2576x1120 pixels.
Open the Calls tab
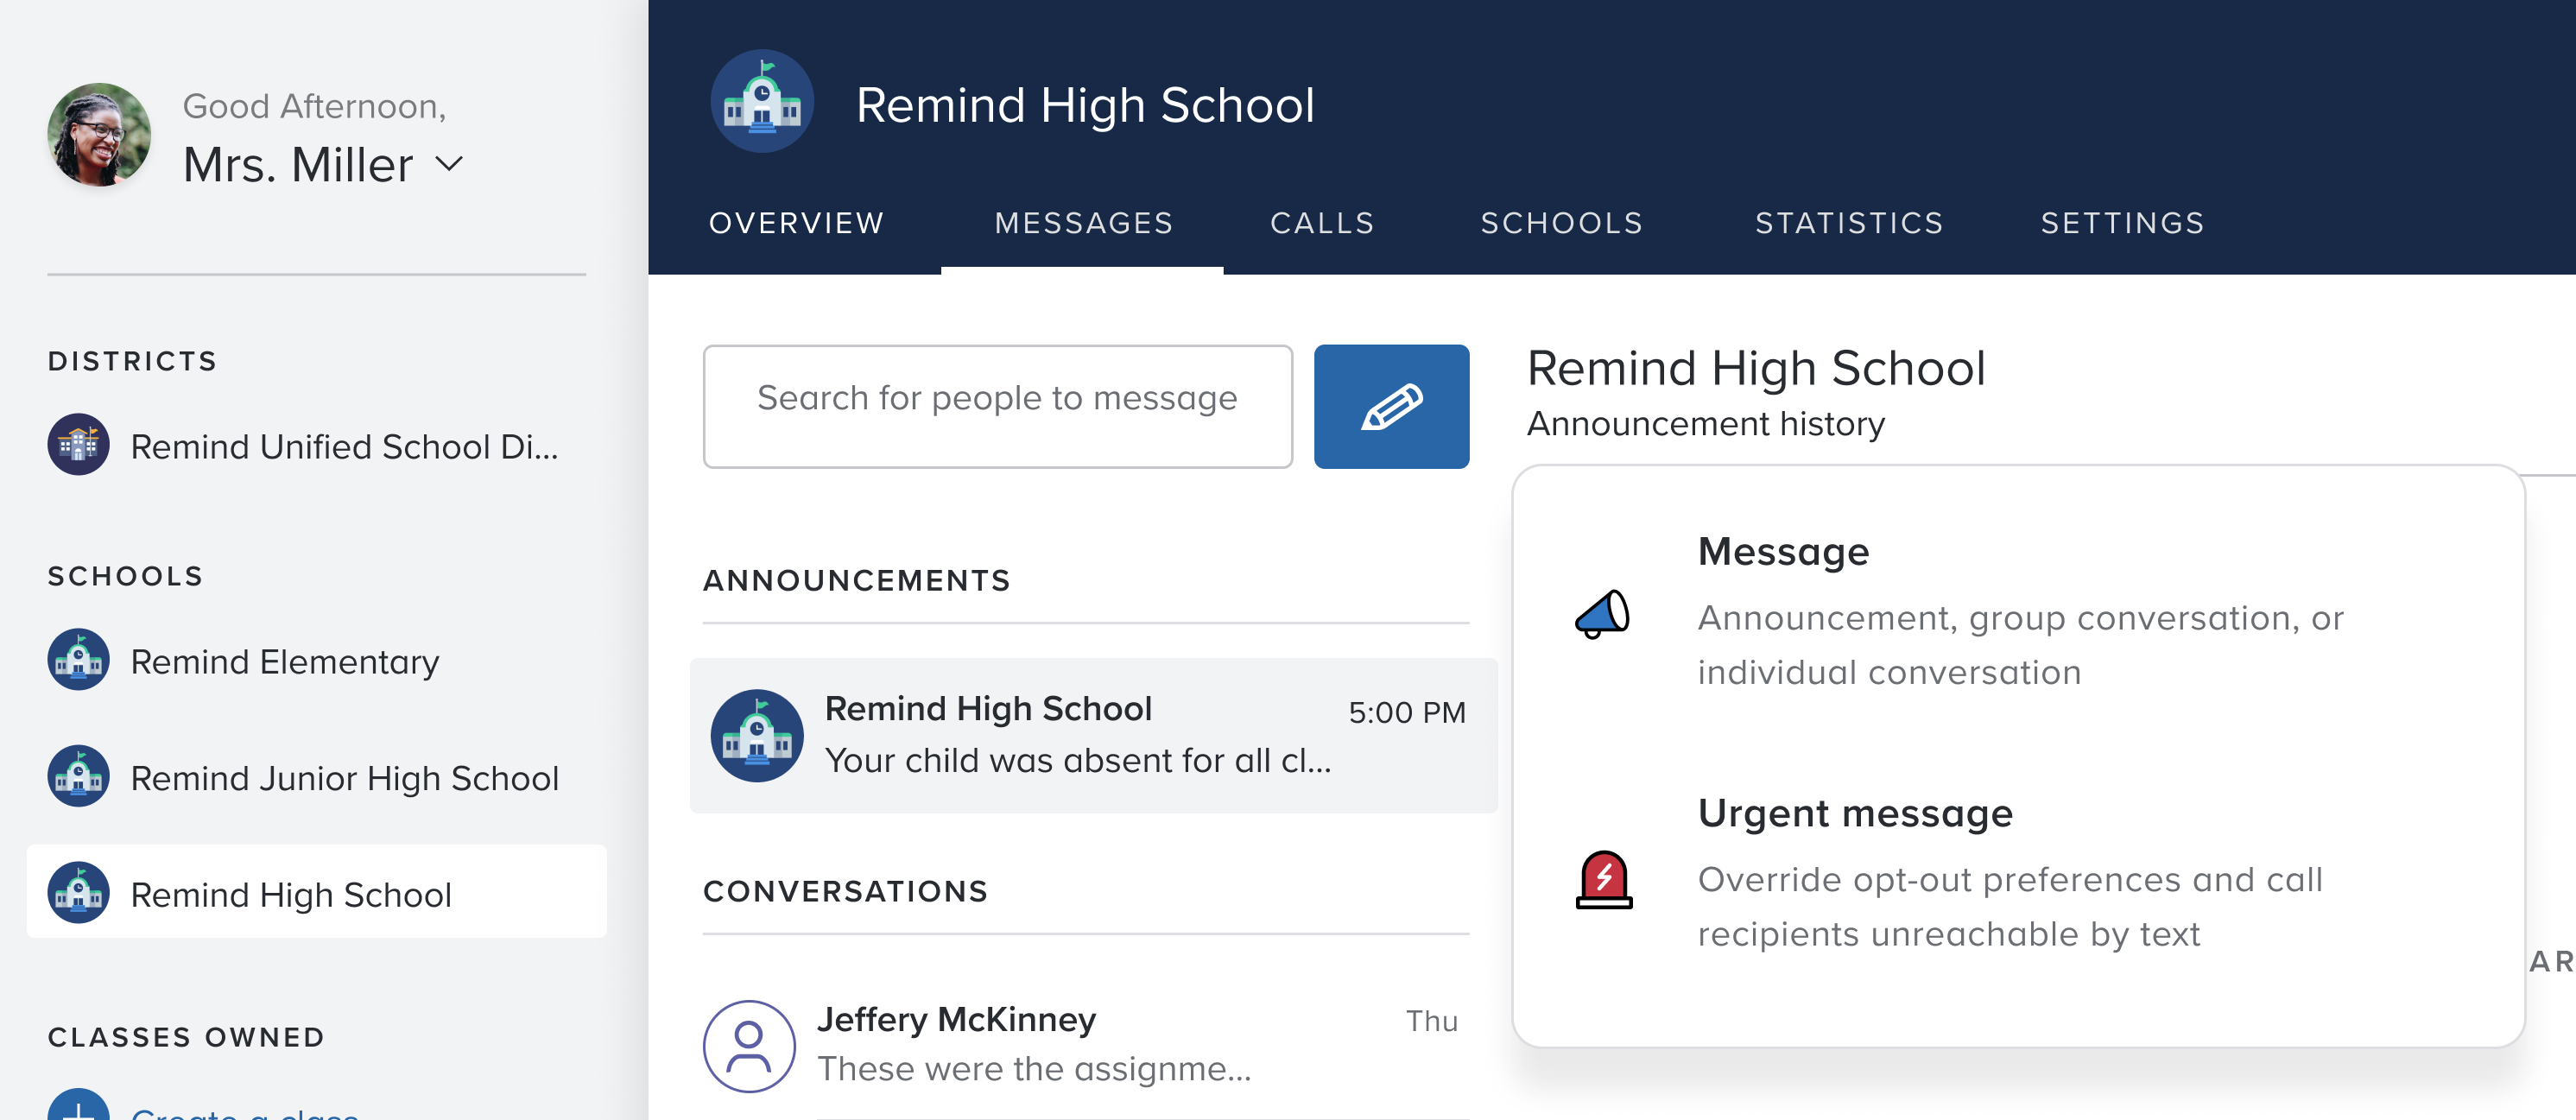[x=1322, y=223]
